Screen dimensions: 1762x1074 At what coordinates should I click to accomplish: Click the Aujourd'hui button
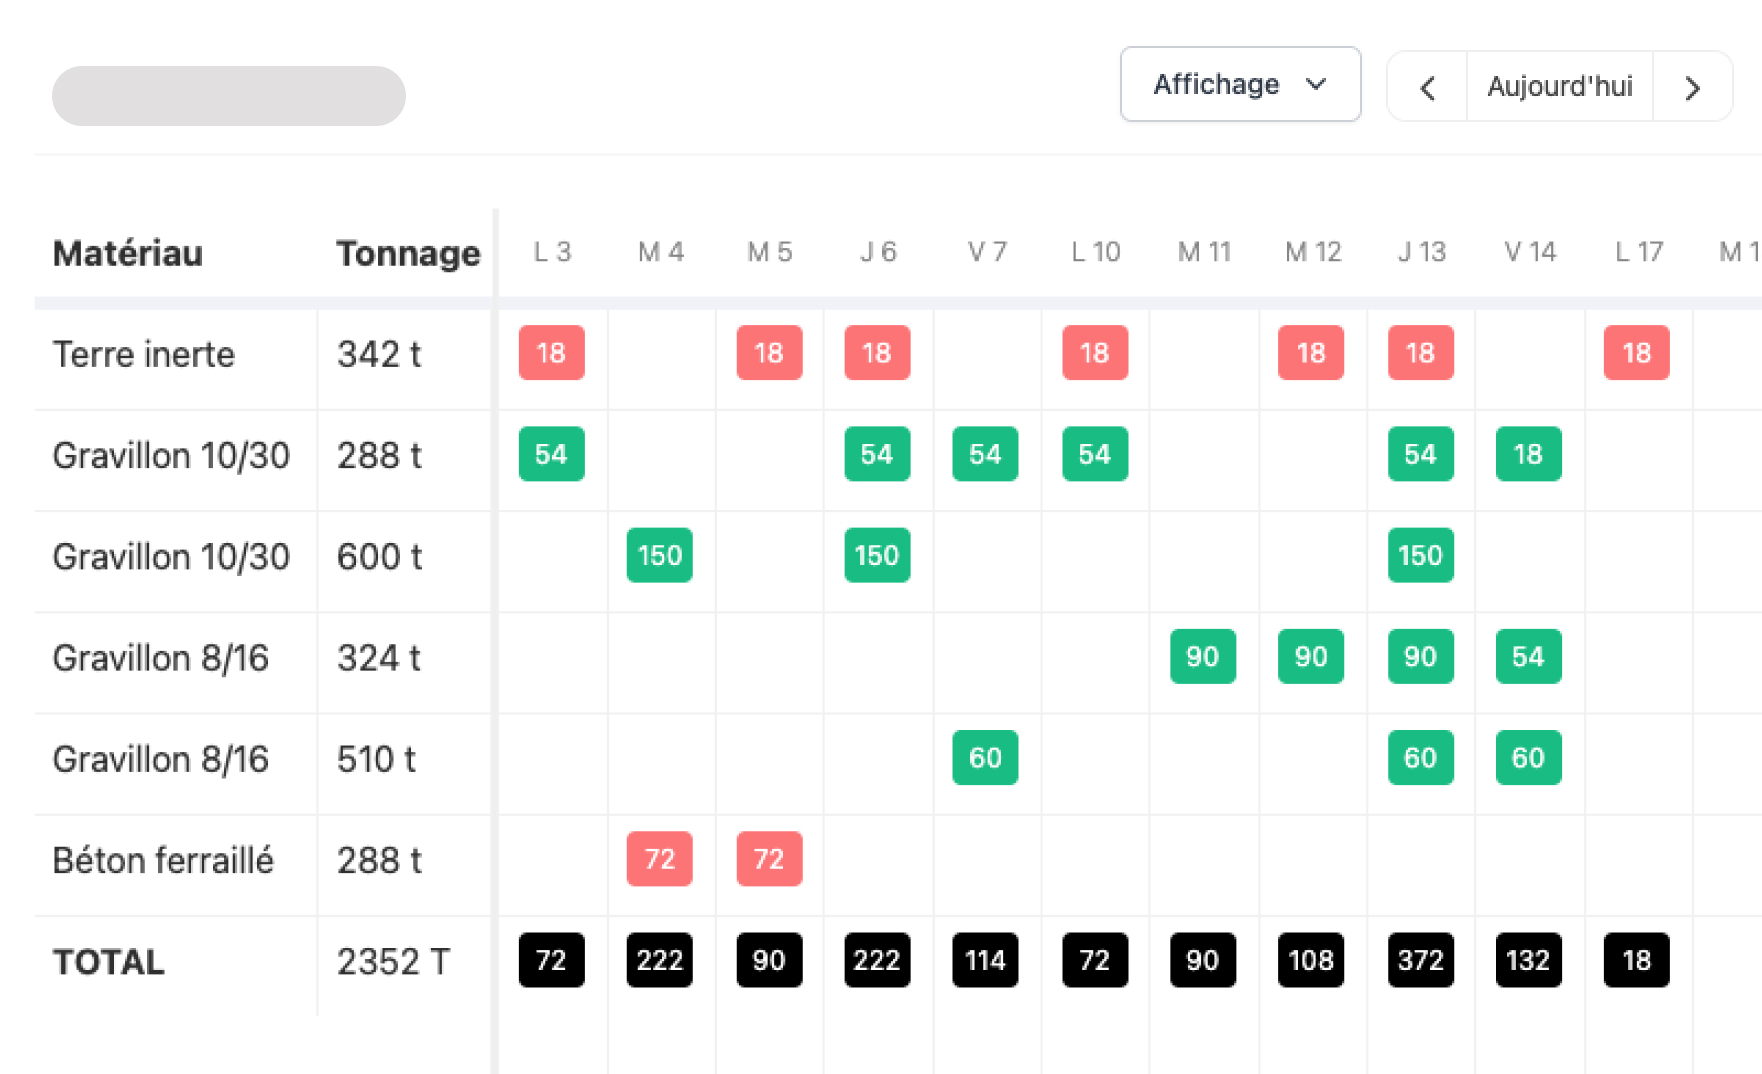pos(1559,87)
